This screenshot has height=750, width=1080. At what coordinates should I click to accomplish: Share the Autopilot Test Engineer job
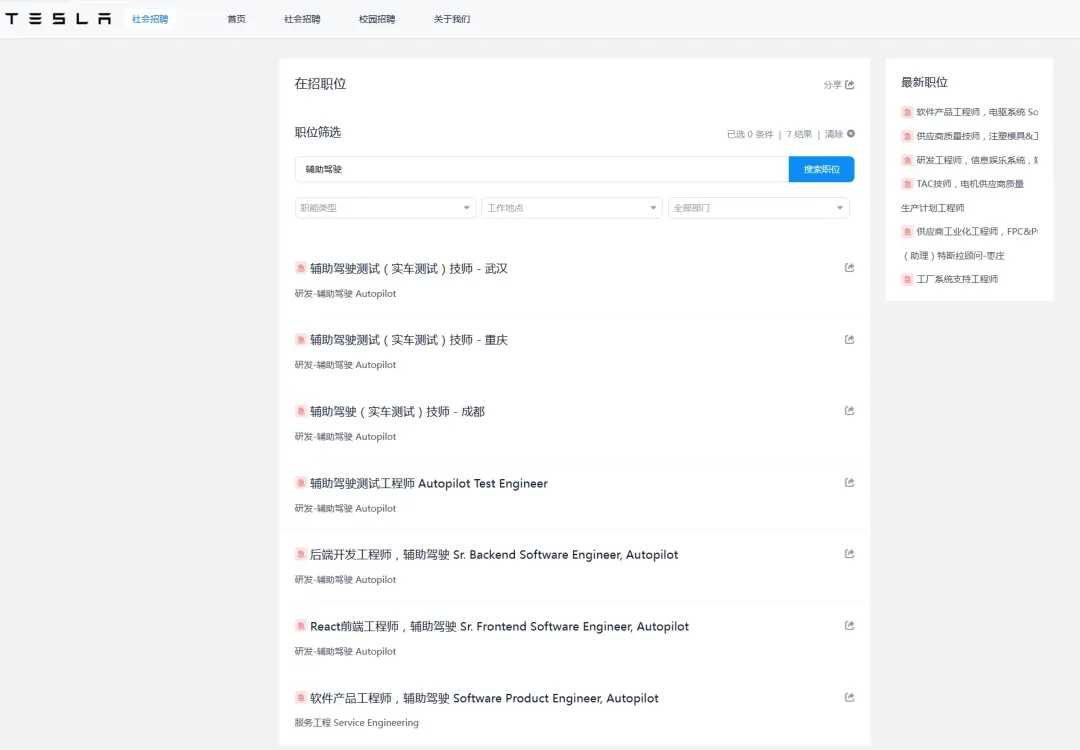point(849,483)
